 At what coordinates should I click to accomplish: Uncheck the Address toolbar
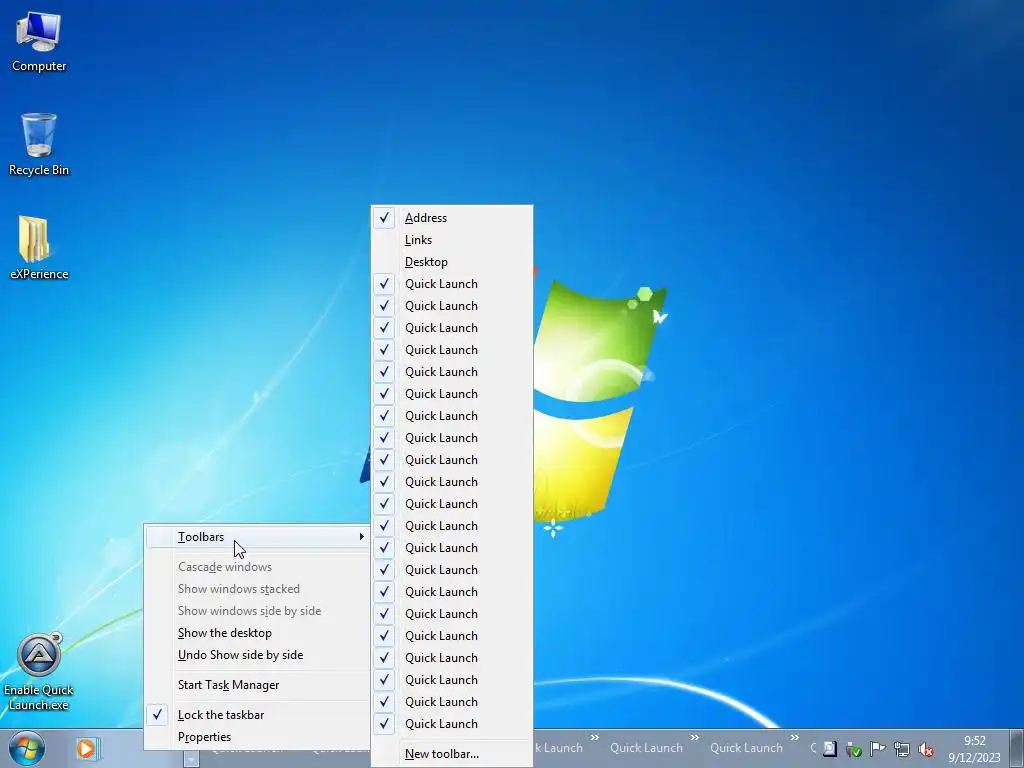452,218
